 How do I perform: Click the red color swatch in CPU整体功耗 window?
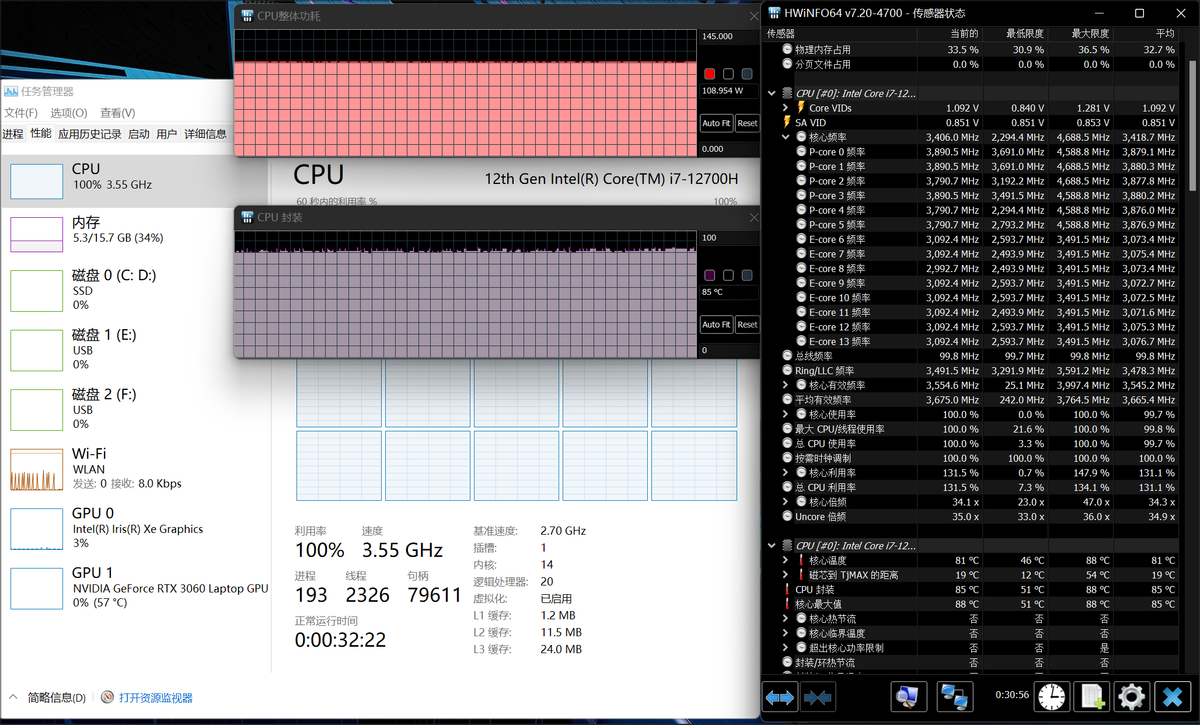pos(709,74)
